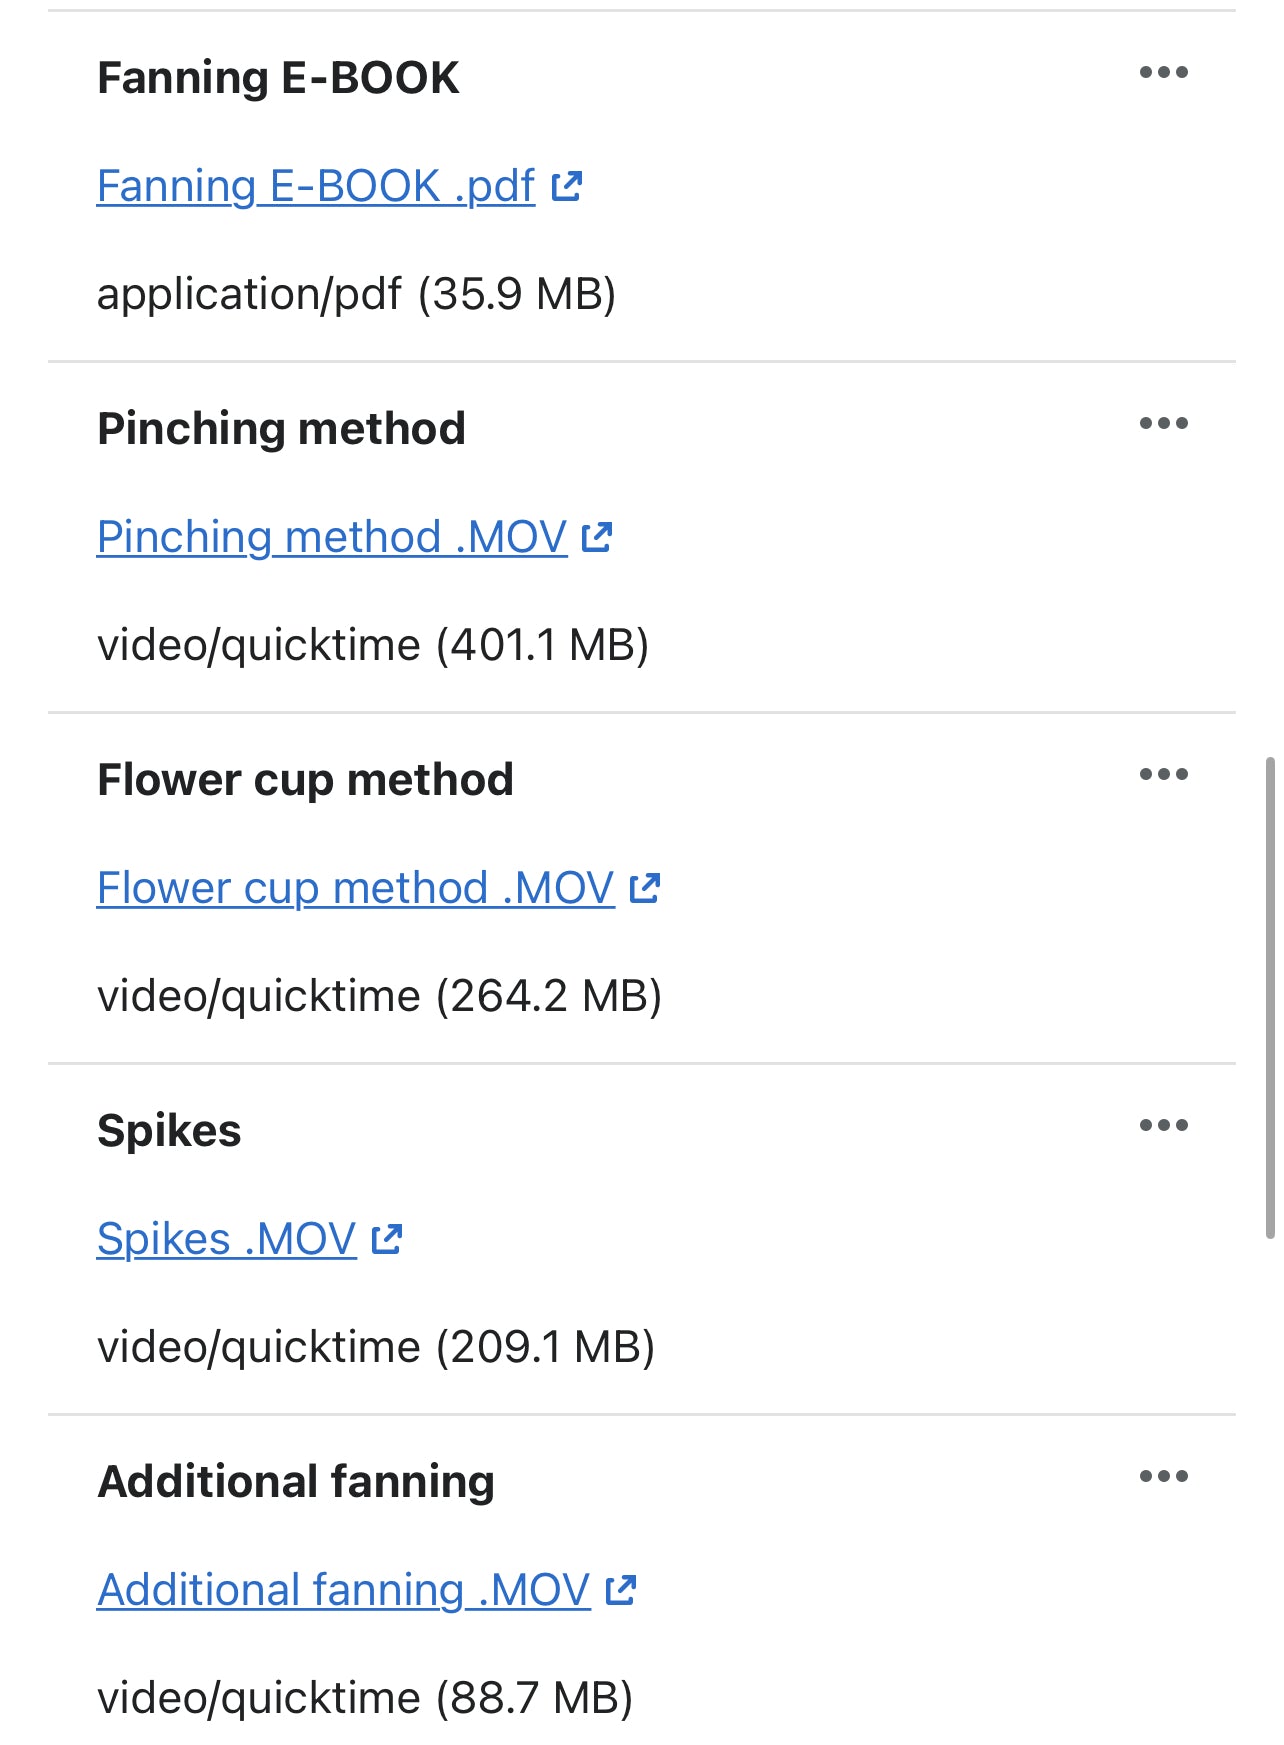The width and height of the screenshot is (1284, 1745).
Task: Open the Additional fanning .MOV link
Action: point(344,1591)
